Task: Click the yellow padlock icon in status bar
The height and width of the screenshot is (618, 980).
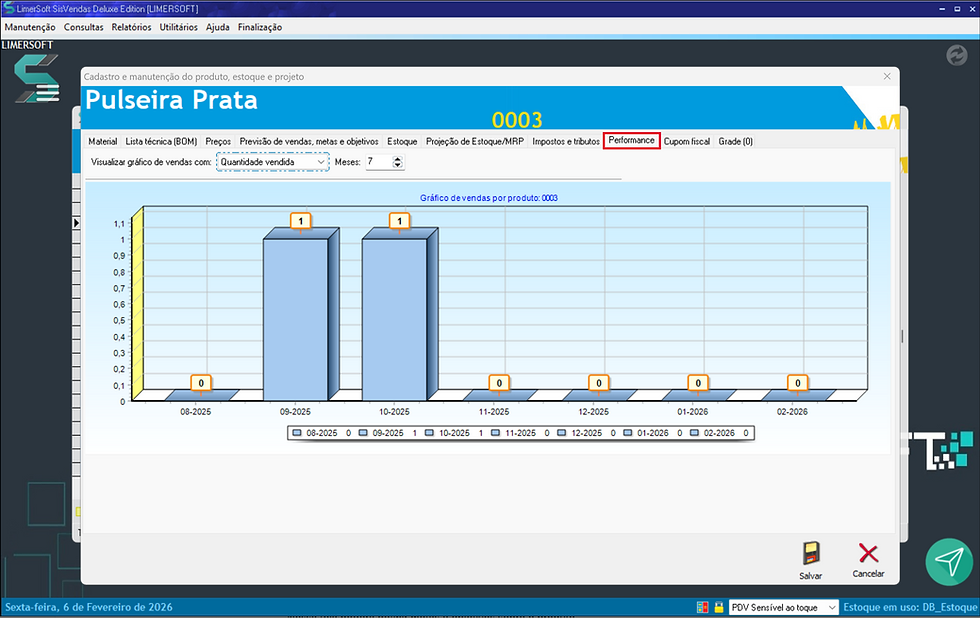Action: click(719, 607)
